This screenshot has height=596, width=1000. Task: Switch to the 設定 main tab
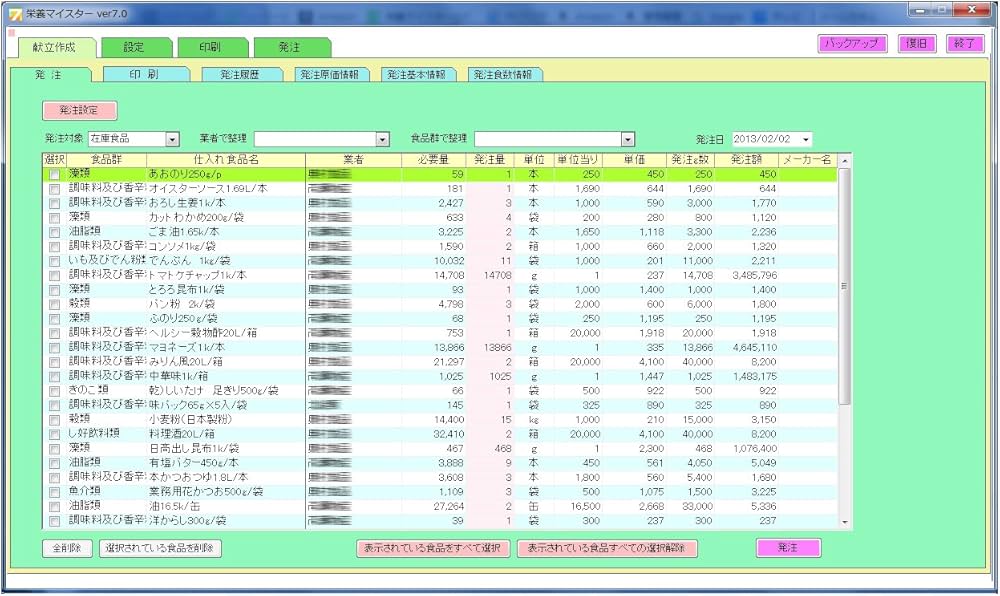pyautogui.click(x=134, y=47)
